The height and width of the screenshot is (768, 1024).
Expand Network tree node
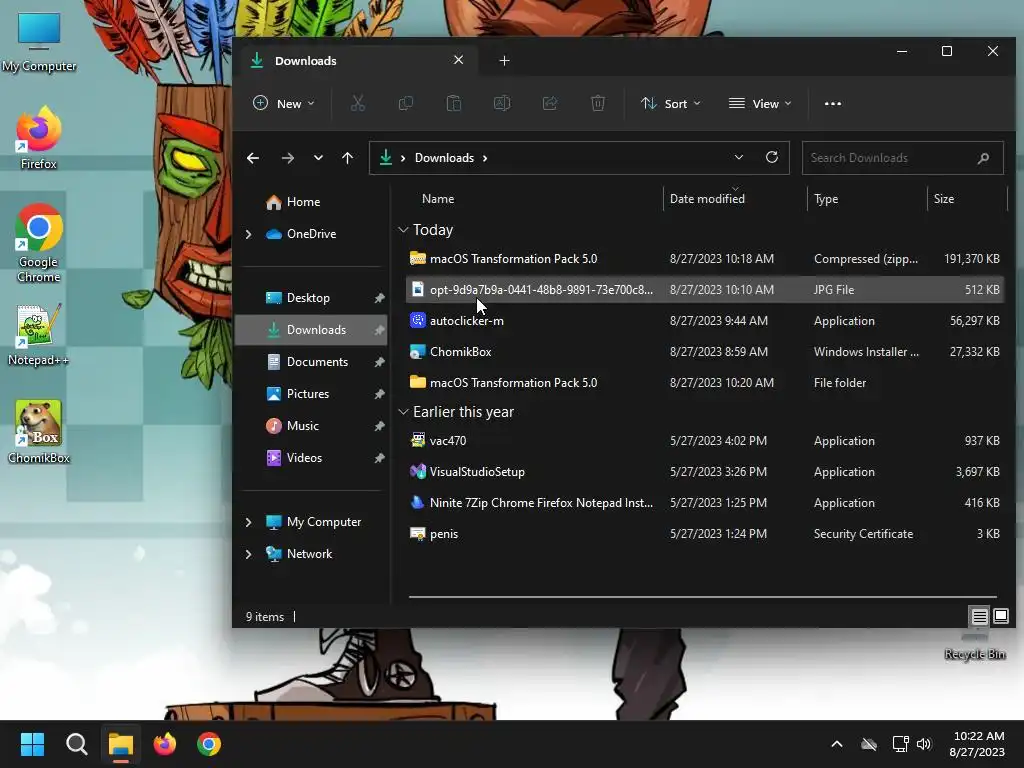pos(248,554)
